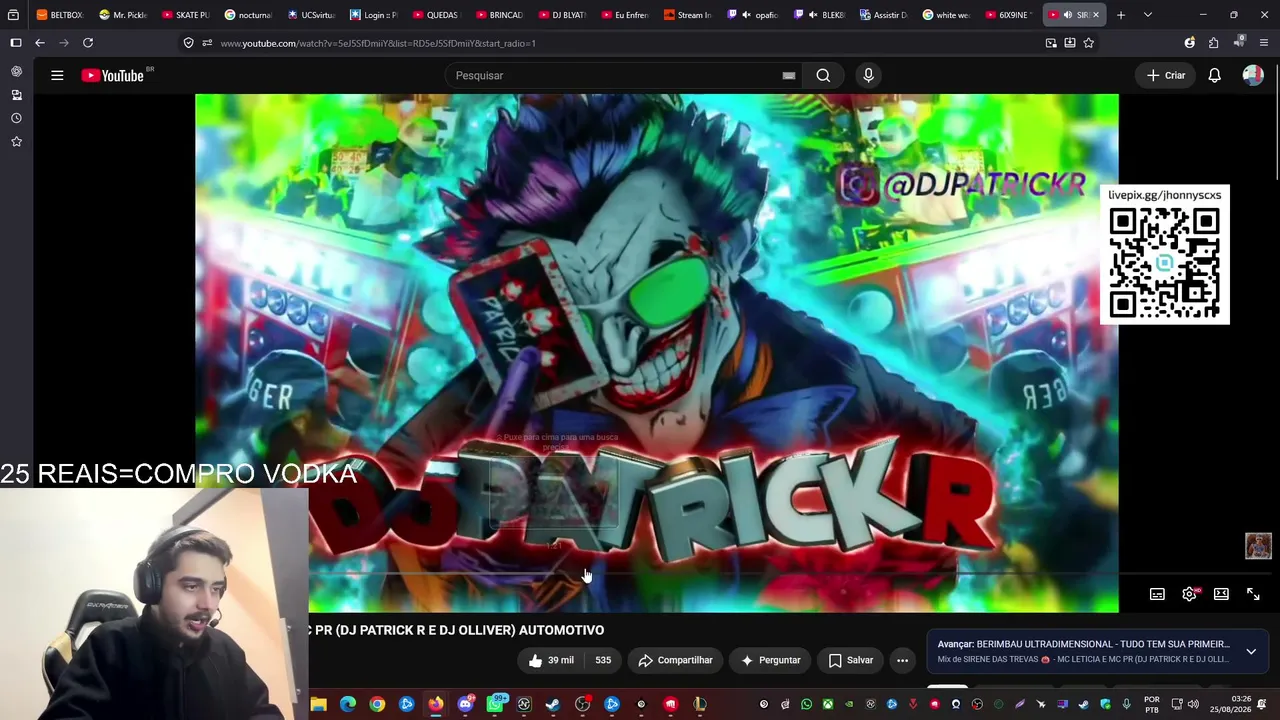Open Discord from the taskbar

pos(465,704)
